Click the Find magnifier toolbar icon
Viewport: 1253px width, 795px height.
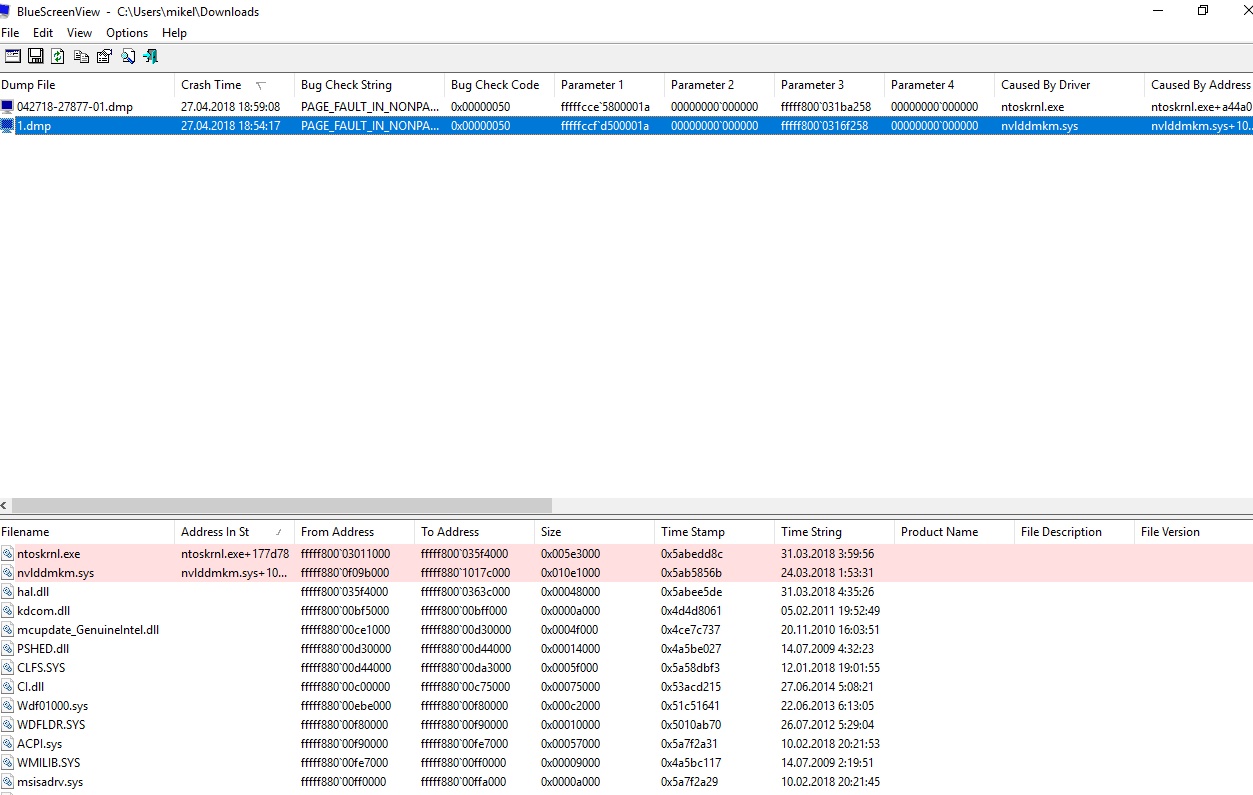point(128,56)
